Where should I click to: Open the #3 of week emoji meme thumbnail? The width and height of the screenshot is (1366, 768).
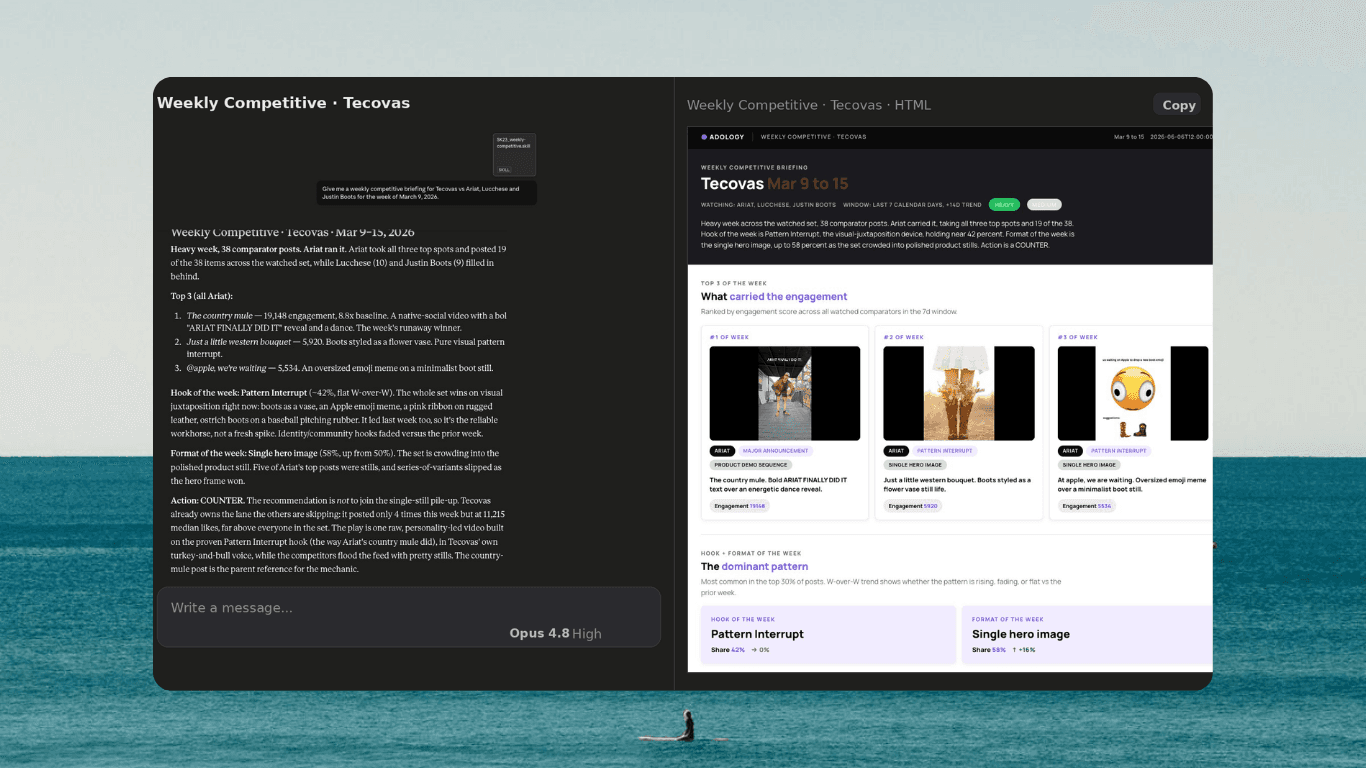point(1133,393)
